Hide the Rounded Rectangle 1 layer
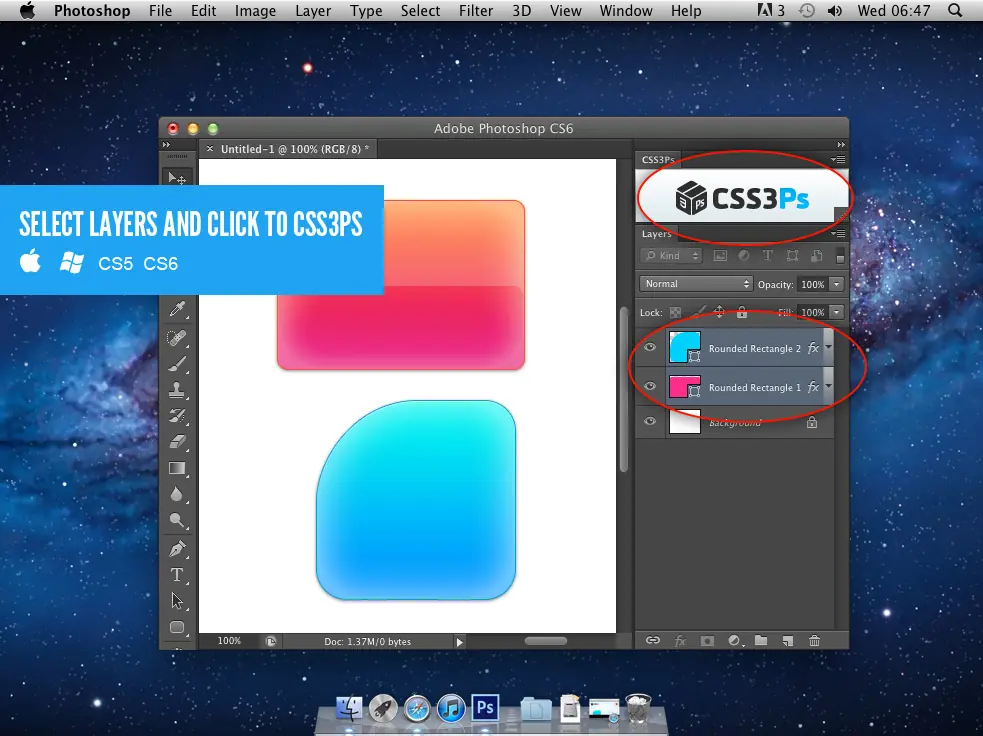This screenshot has width=983, height=736. click(x=650, y=386)
